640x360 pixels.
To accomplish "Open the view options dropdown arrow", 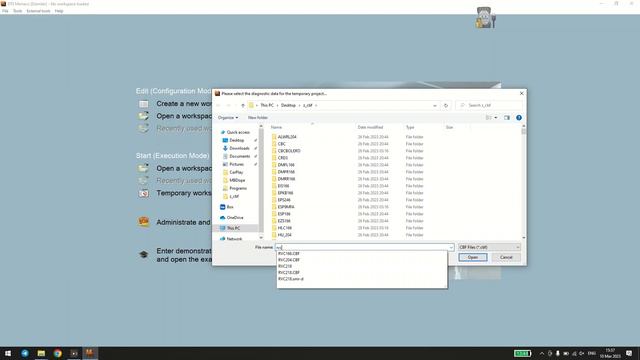I will [496, 118].
